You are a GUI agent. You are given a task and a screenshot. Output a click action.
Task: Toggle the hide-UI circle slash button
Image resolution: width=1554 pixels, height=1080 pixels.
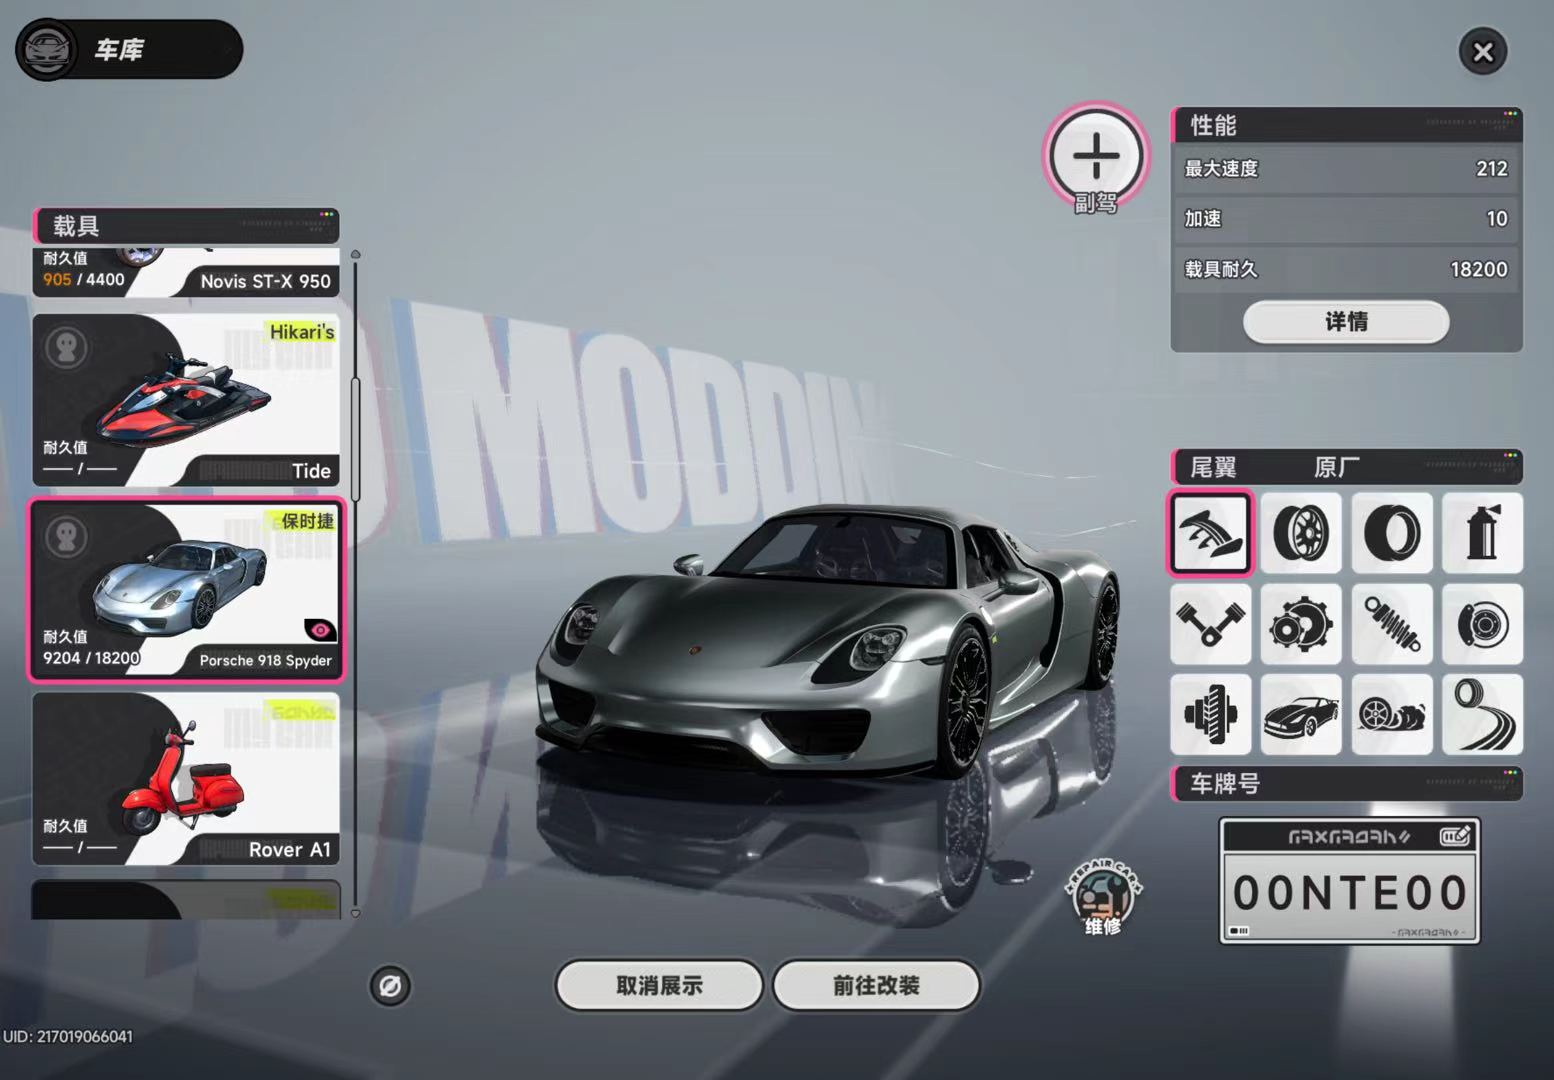tap(390, 986)
